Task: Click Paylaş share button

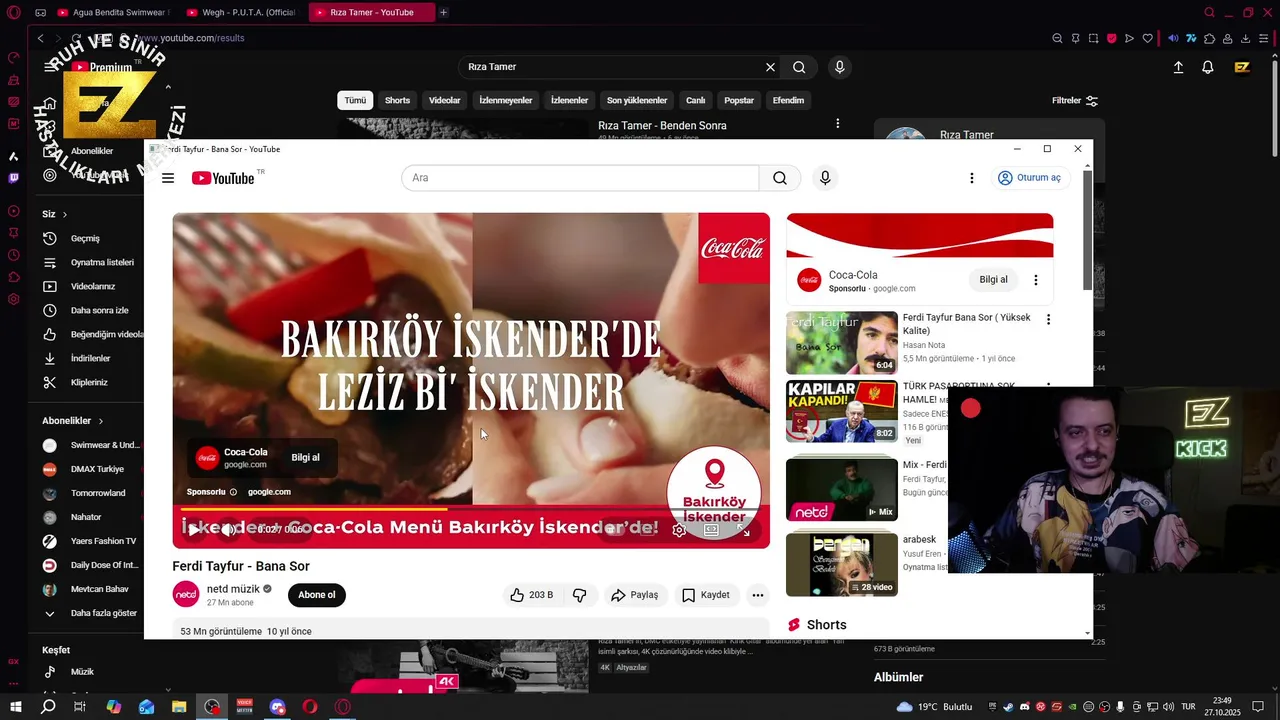Action: pos(634,595)
